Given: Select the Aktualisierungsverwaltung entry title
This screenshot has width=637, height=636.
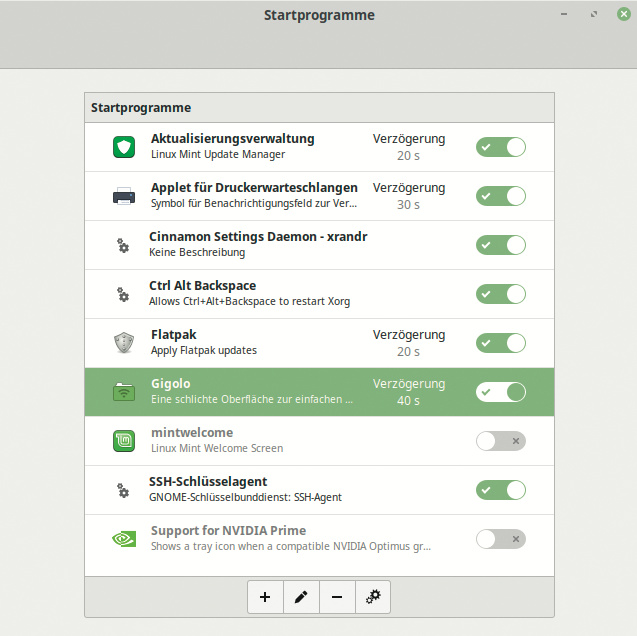Looking at the screenshot, I should click(233, 139).
